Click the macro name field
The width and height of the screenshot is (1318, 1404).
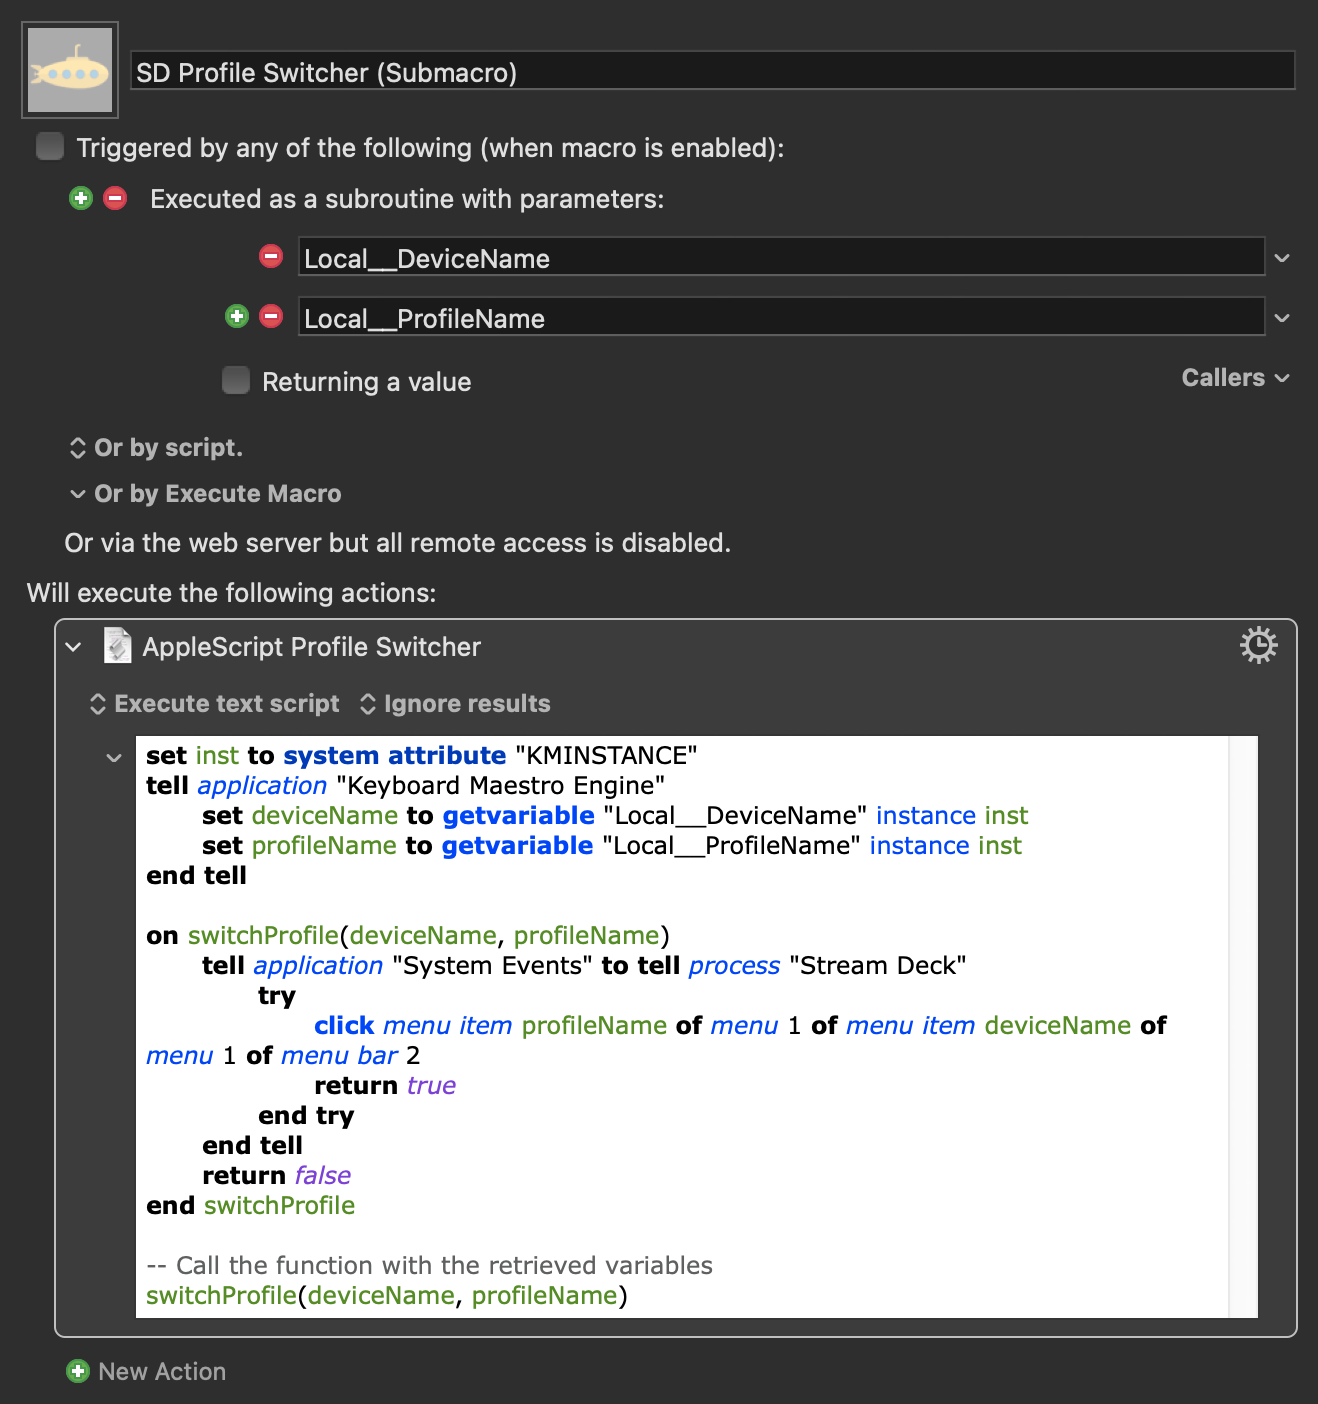(712, 72)
